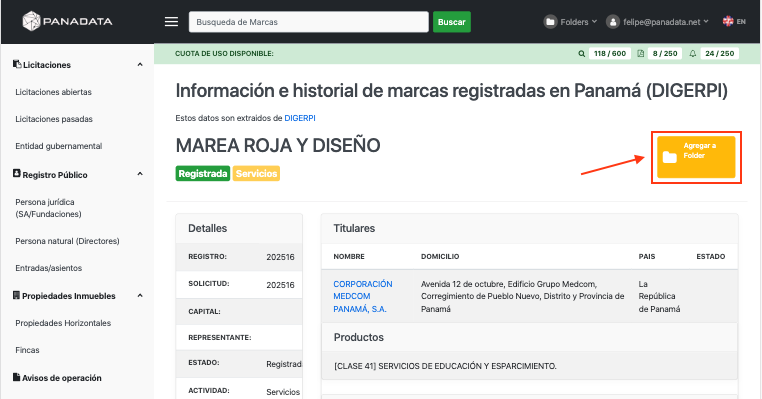
Task: Click the bell alerts quota icon
Action: (693, 53)
